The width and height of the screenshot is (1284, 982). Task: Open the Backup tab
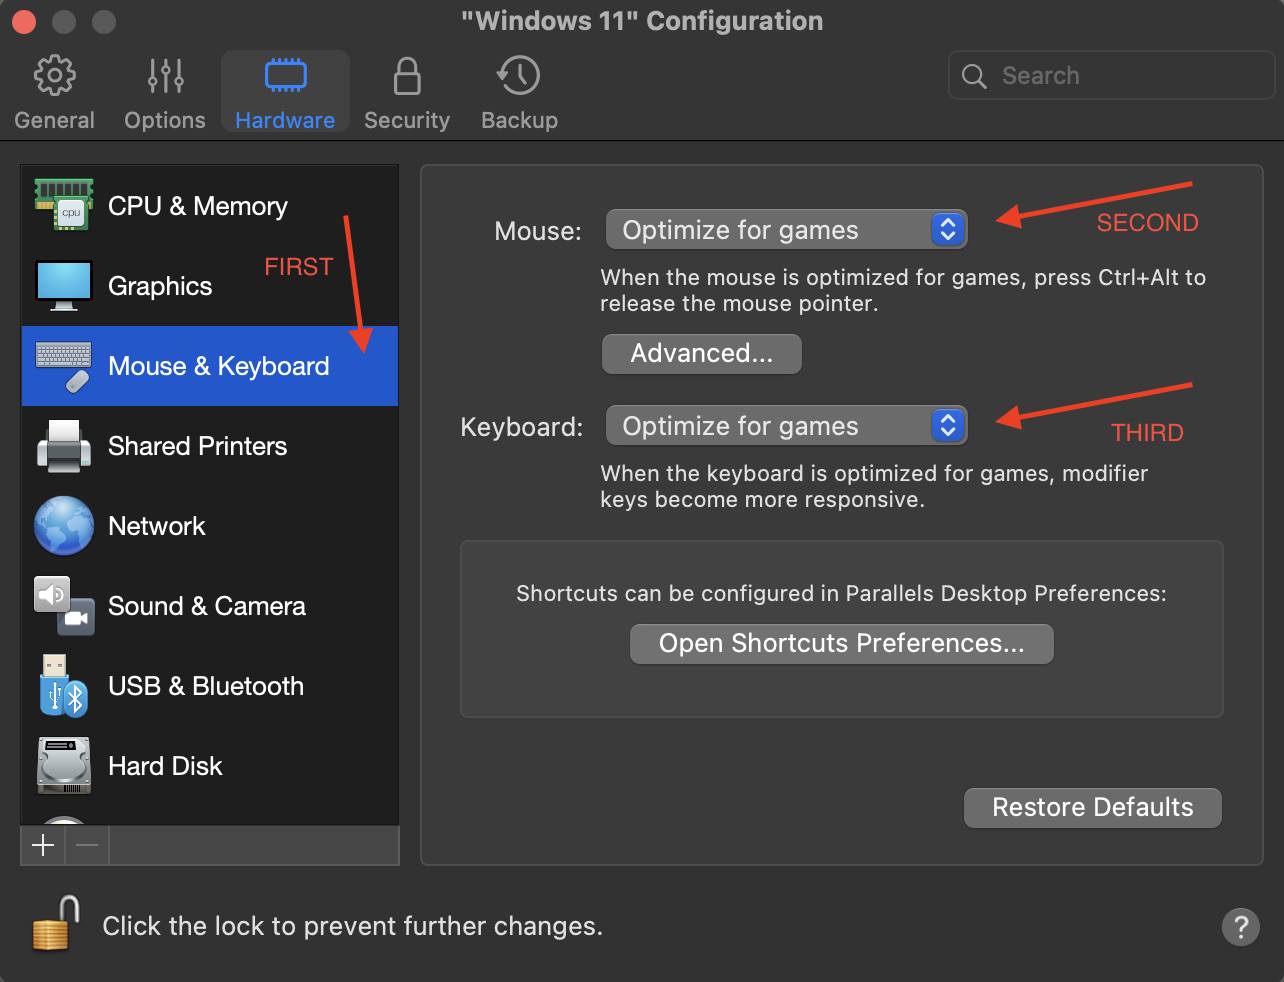[x=519, y=93]
